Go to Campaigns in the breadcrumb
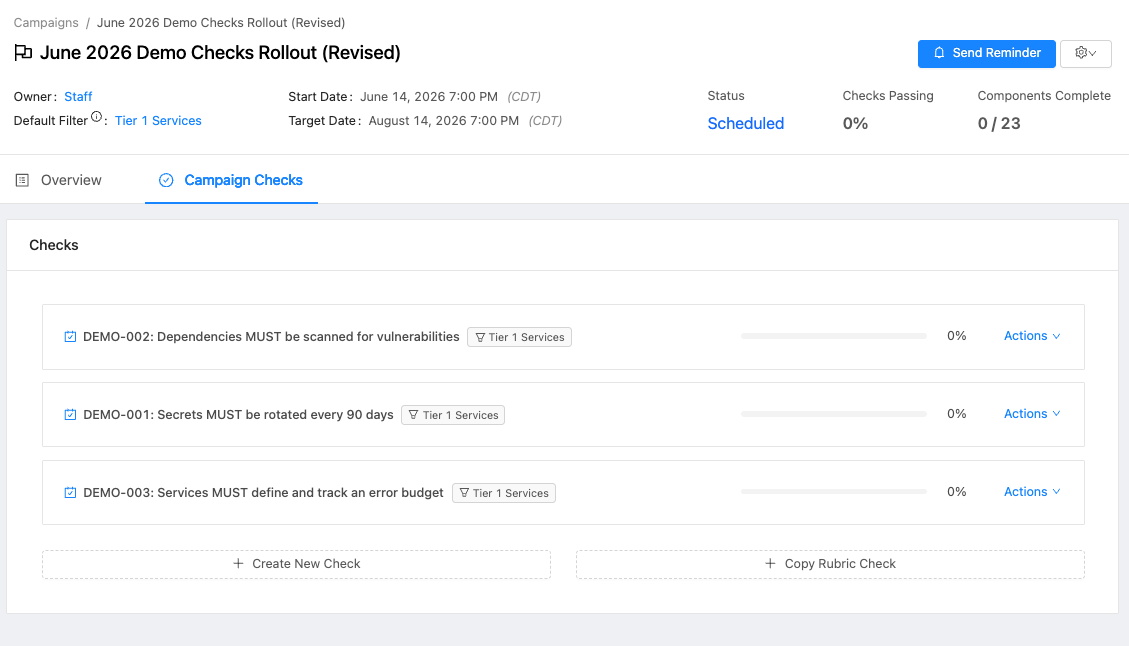The image size is (1129, 646). 46,22
